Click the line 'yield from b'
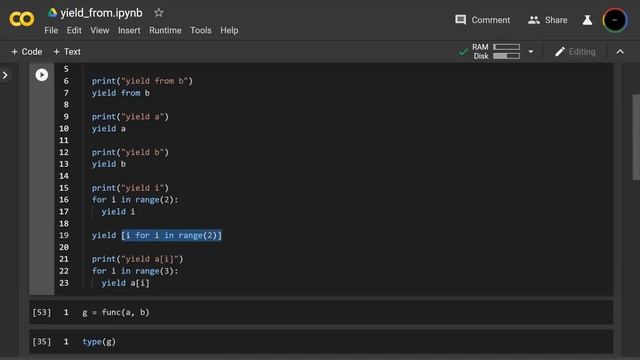 coord(121,93)
